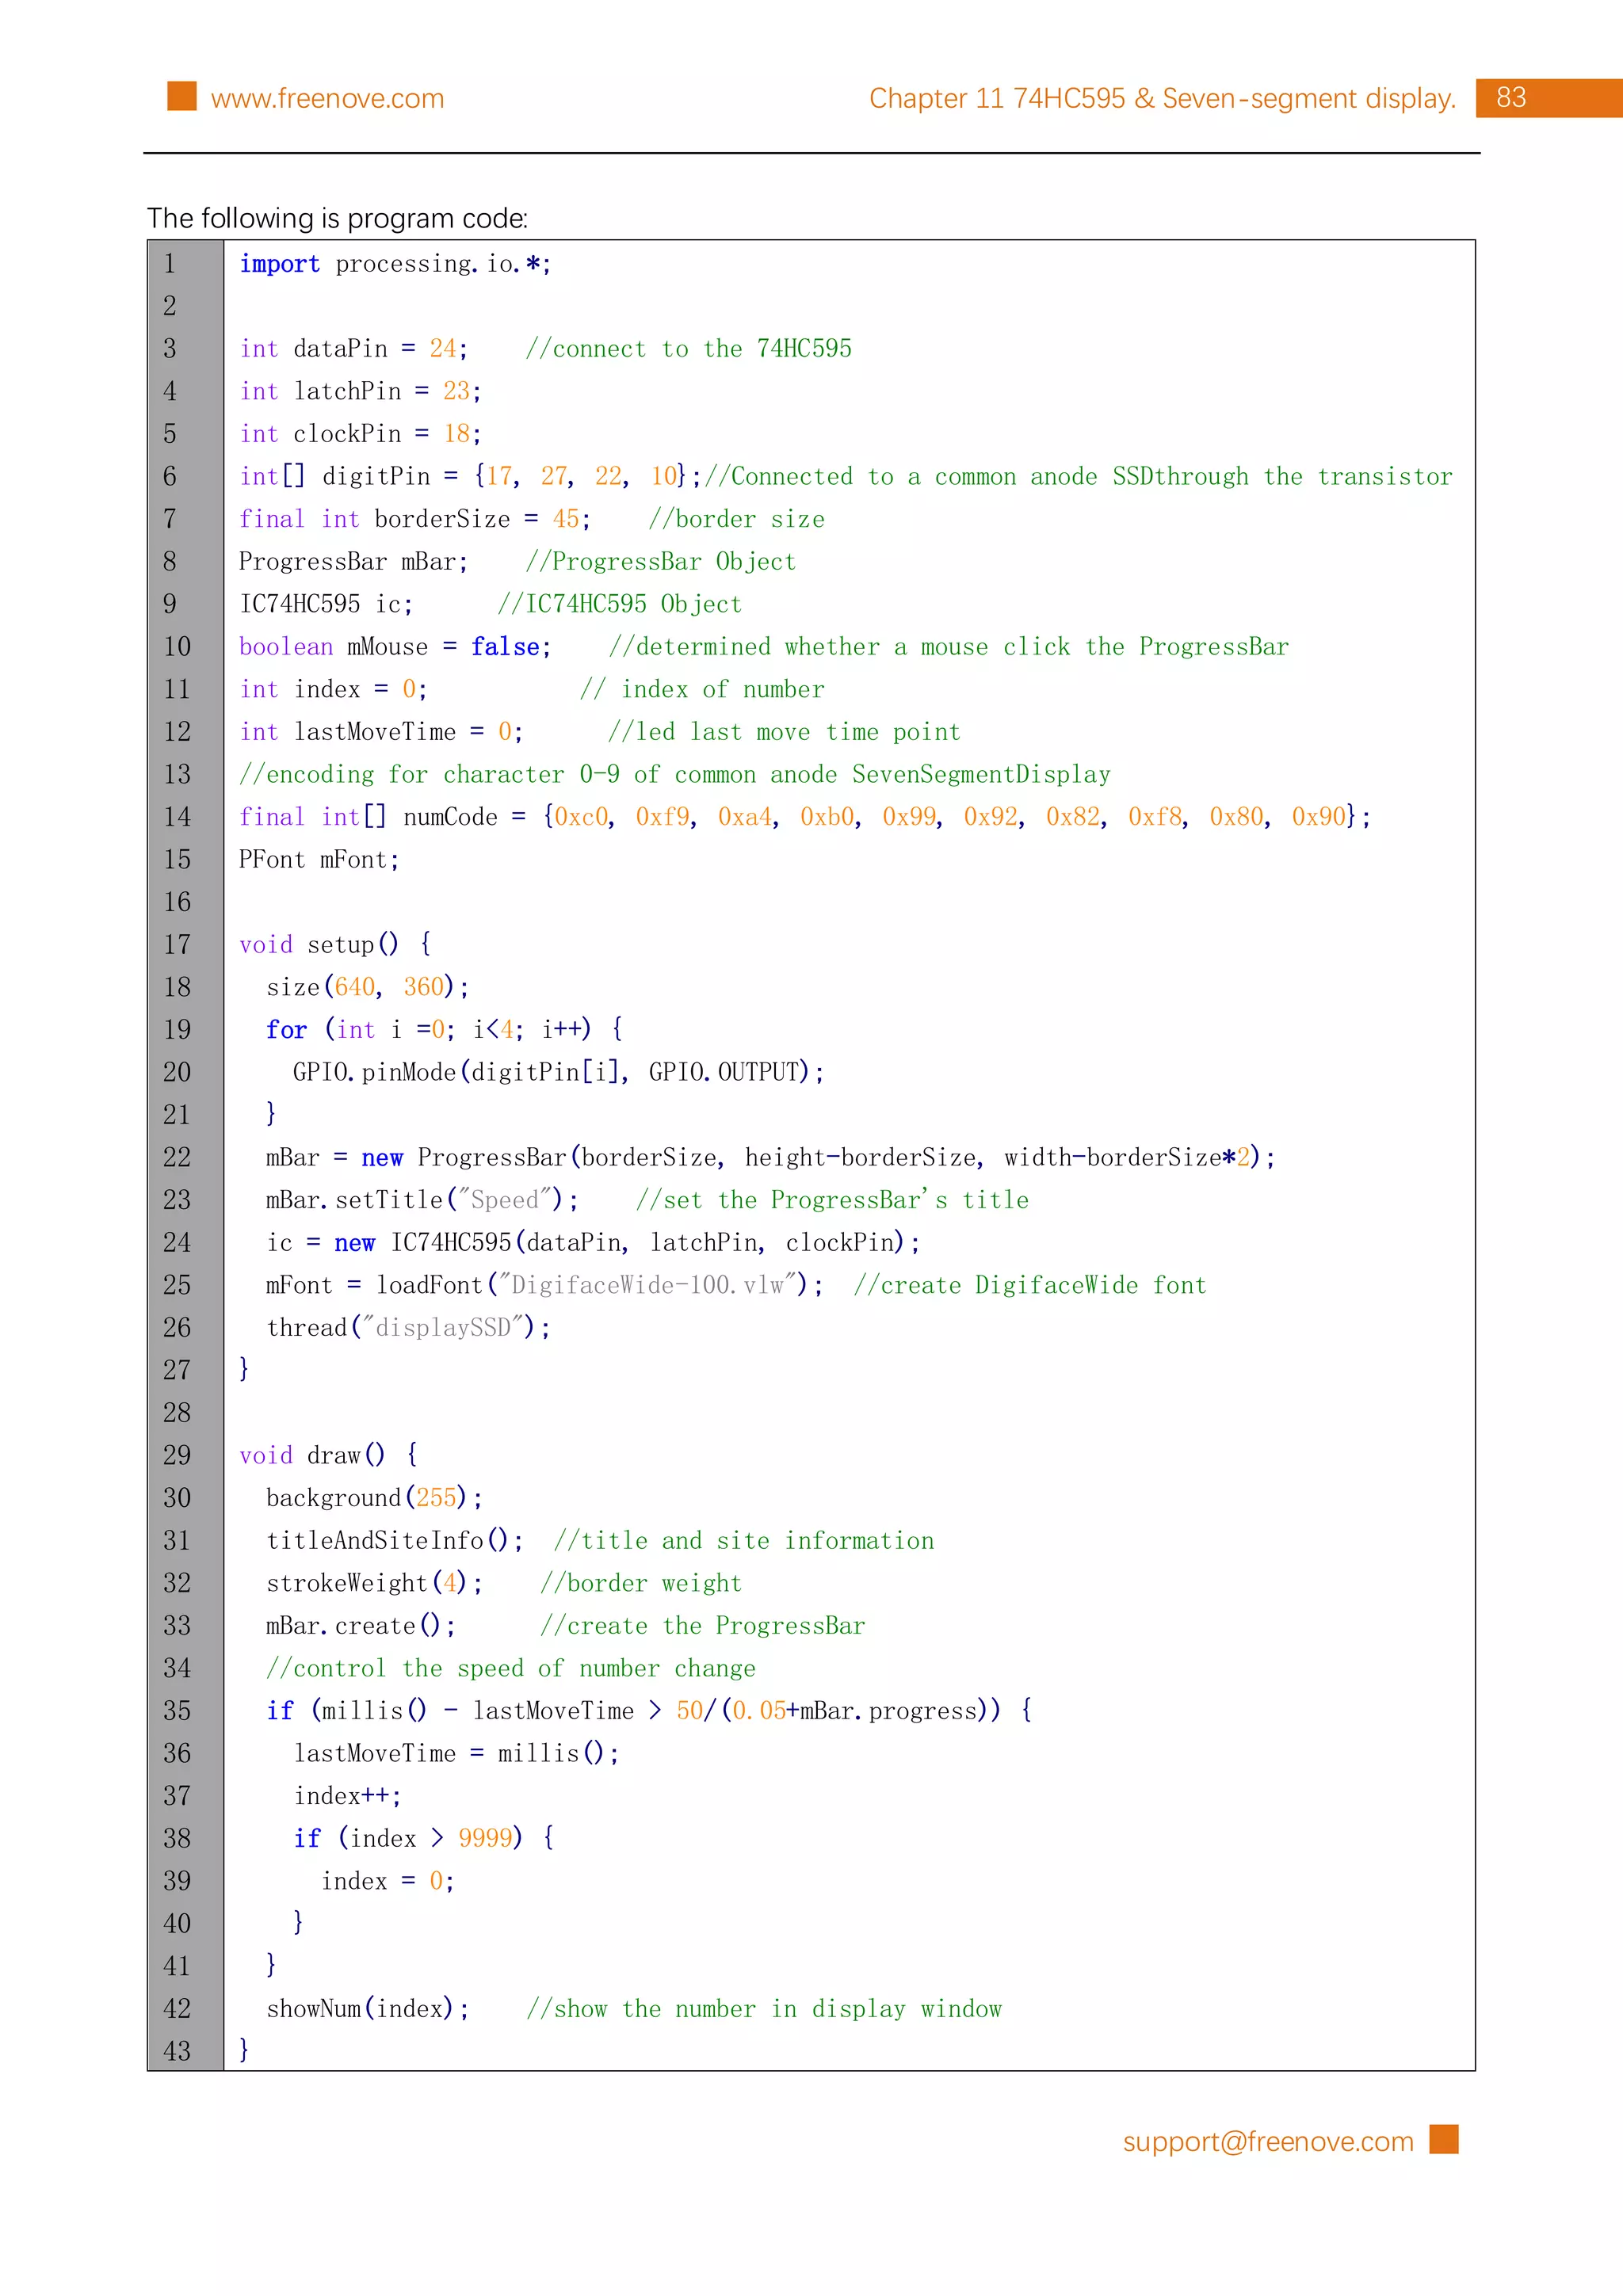Click the support@freenove.com footer email
Image resolution: width=1623 pixels, height=2296 pixels.
pos(1267,2141)
